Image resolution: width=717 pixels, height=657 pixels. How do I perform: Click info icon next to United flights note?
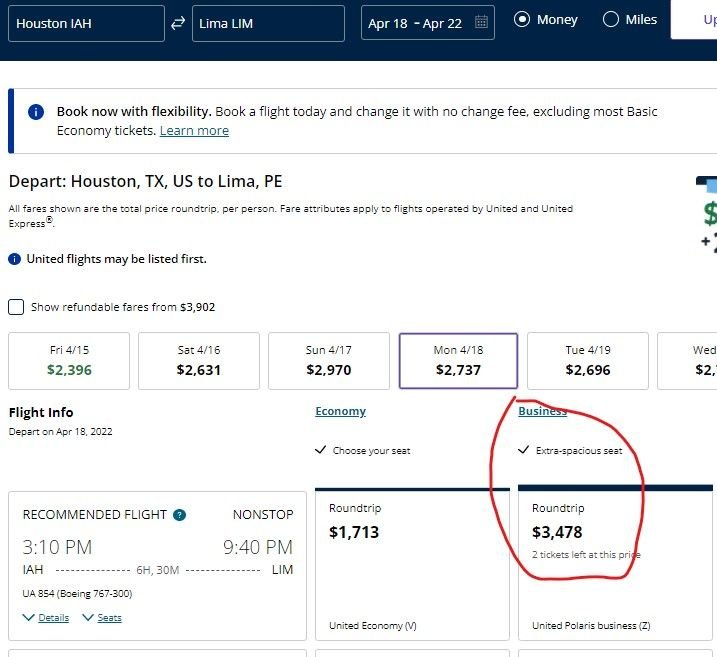point(15,259)
